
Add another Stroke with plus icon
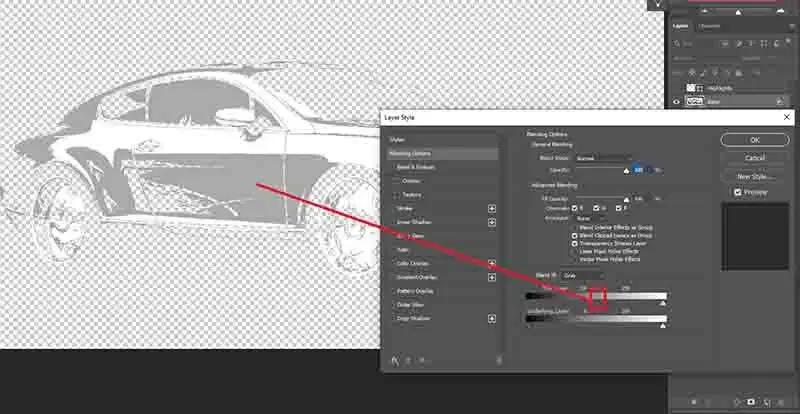(x=492, y=208)
